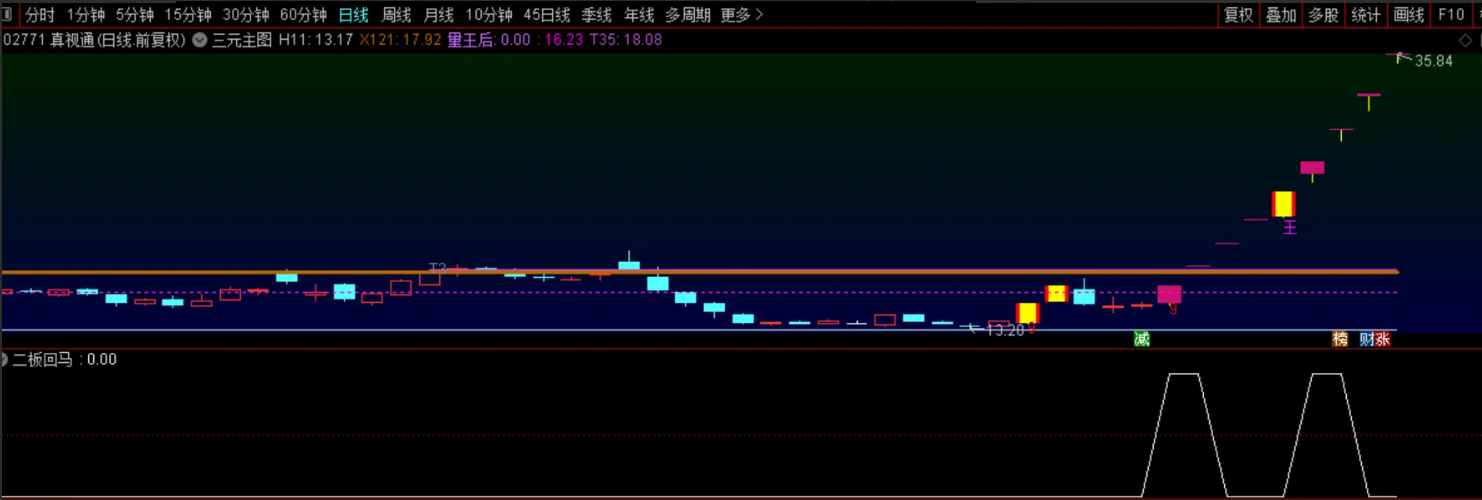The width and height of the screenshot is (1482, 500).
Task: Open the indicator dropdown beside 三元主图
Action: click(200, 40)
